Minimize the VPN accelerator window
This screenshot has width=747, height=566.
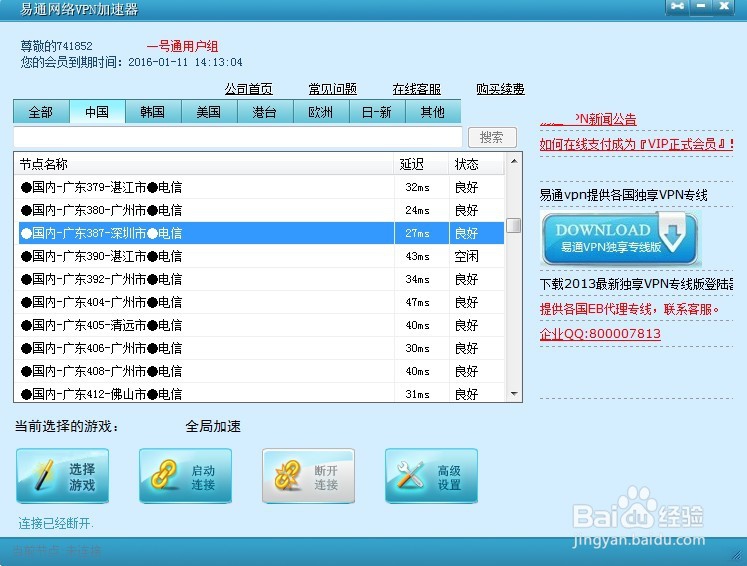click(701, 6)
